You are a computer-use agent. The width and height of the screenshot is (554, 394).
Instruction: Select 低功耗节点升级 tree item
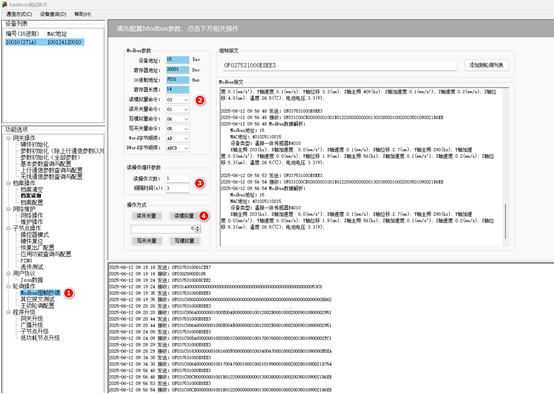40,338
